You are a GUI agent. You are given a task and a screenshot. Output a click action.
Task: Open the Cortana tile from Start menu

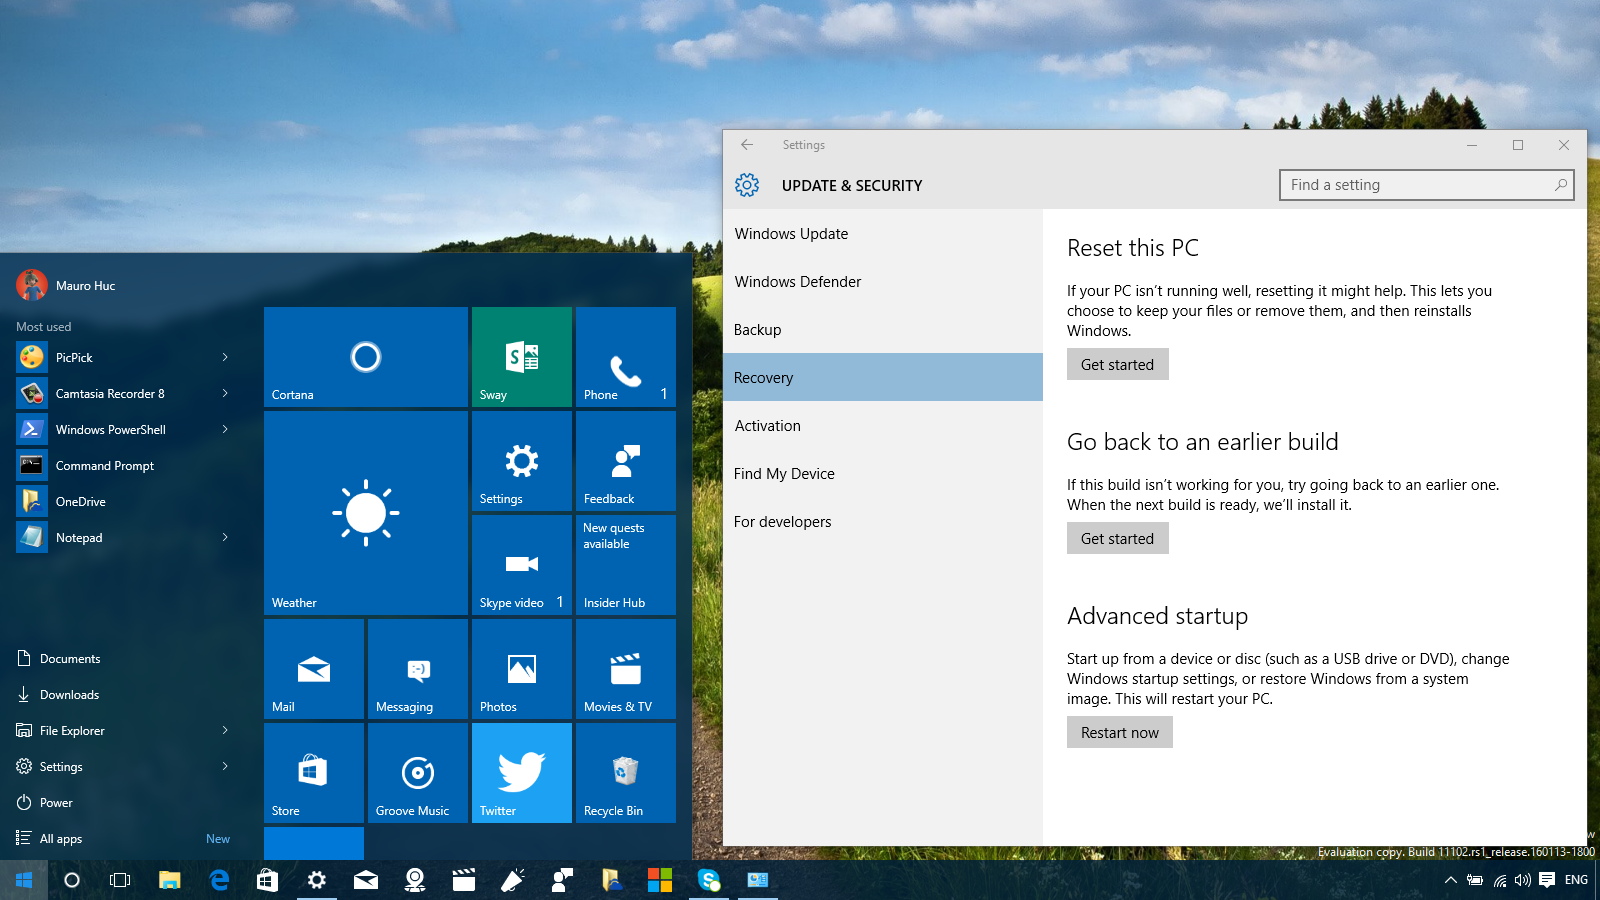[365, 357]
